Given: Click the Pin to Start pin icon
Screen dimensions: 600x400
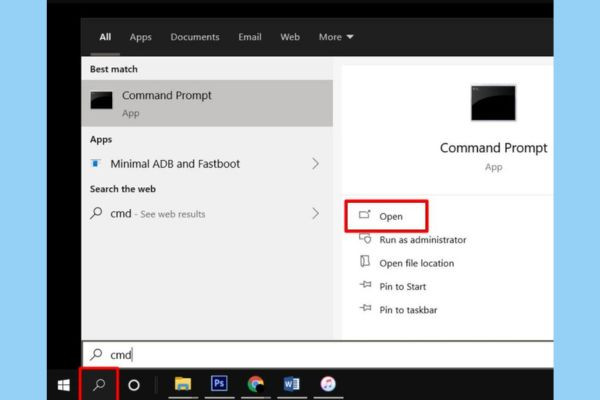Looking at the screenshot, I should pyautogui.click(x=365, y=284).
